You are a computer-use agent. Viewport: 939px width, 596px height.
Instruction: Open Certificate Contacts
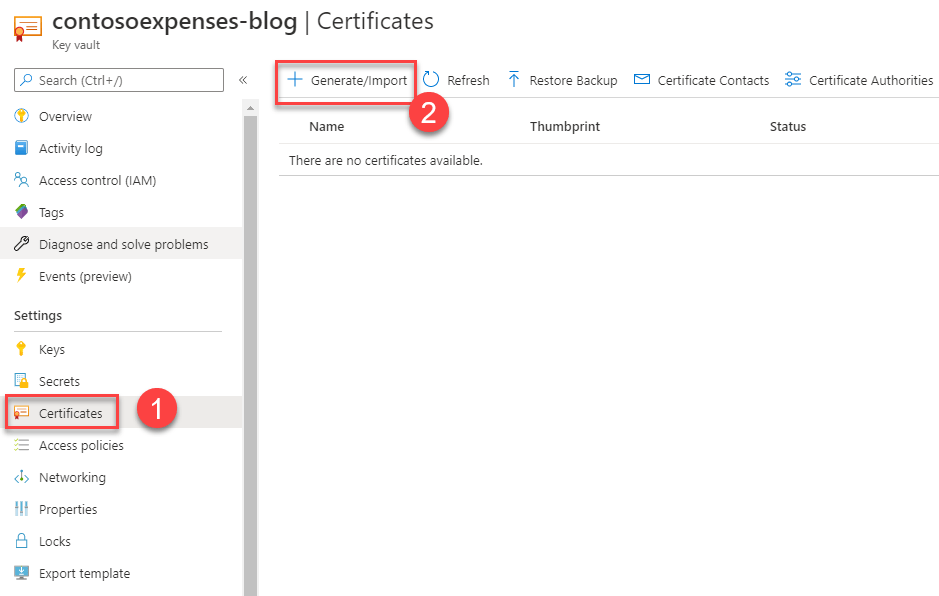pos(701,80)
